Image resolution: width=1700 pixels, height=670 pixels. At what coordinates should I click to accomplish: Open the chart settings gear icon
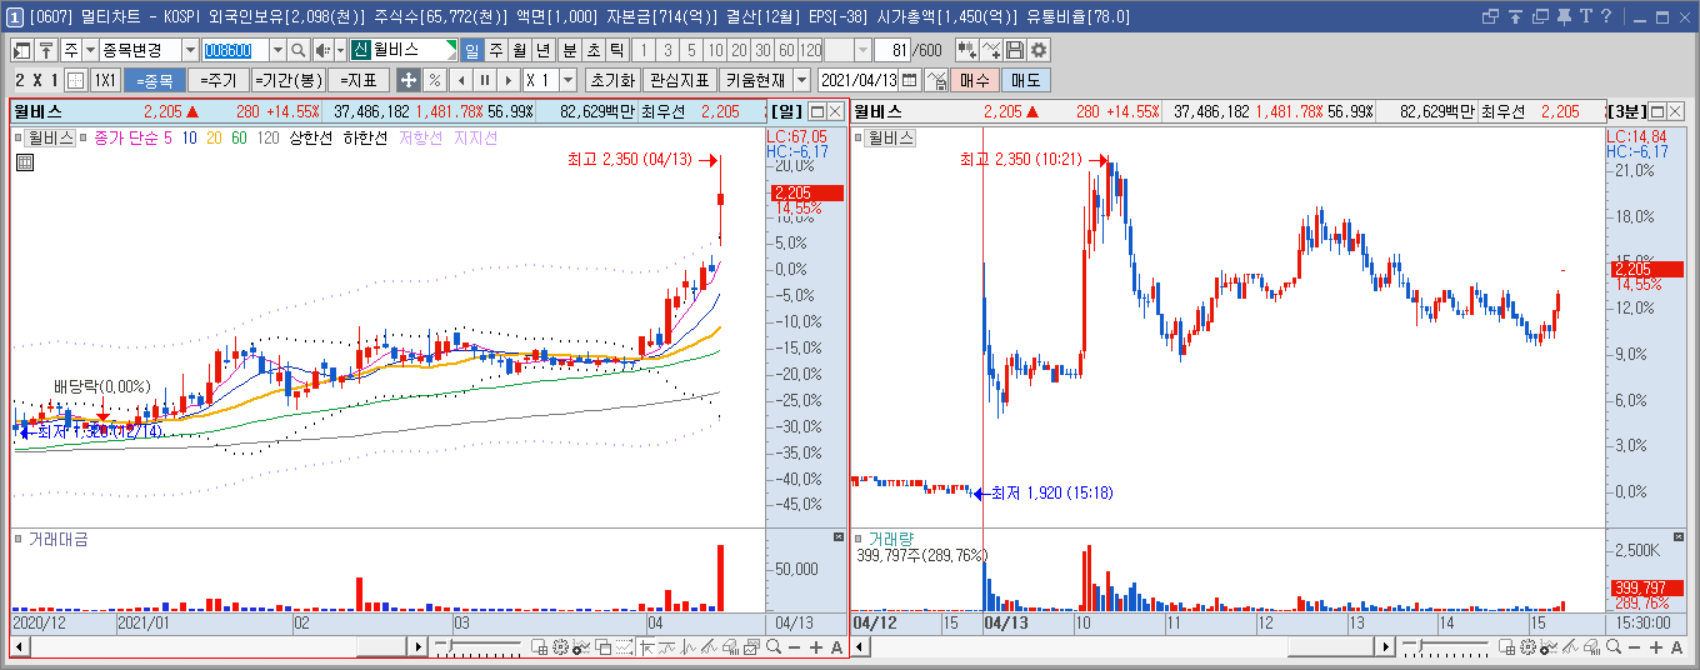(x=1039, y=50)
